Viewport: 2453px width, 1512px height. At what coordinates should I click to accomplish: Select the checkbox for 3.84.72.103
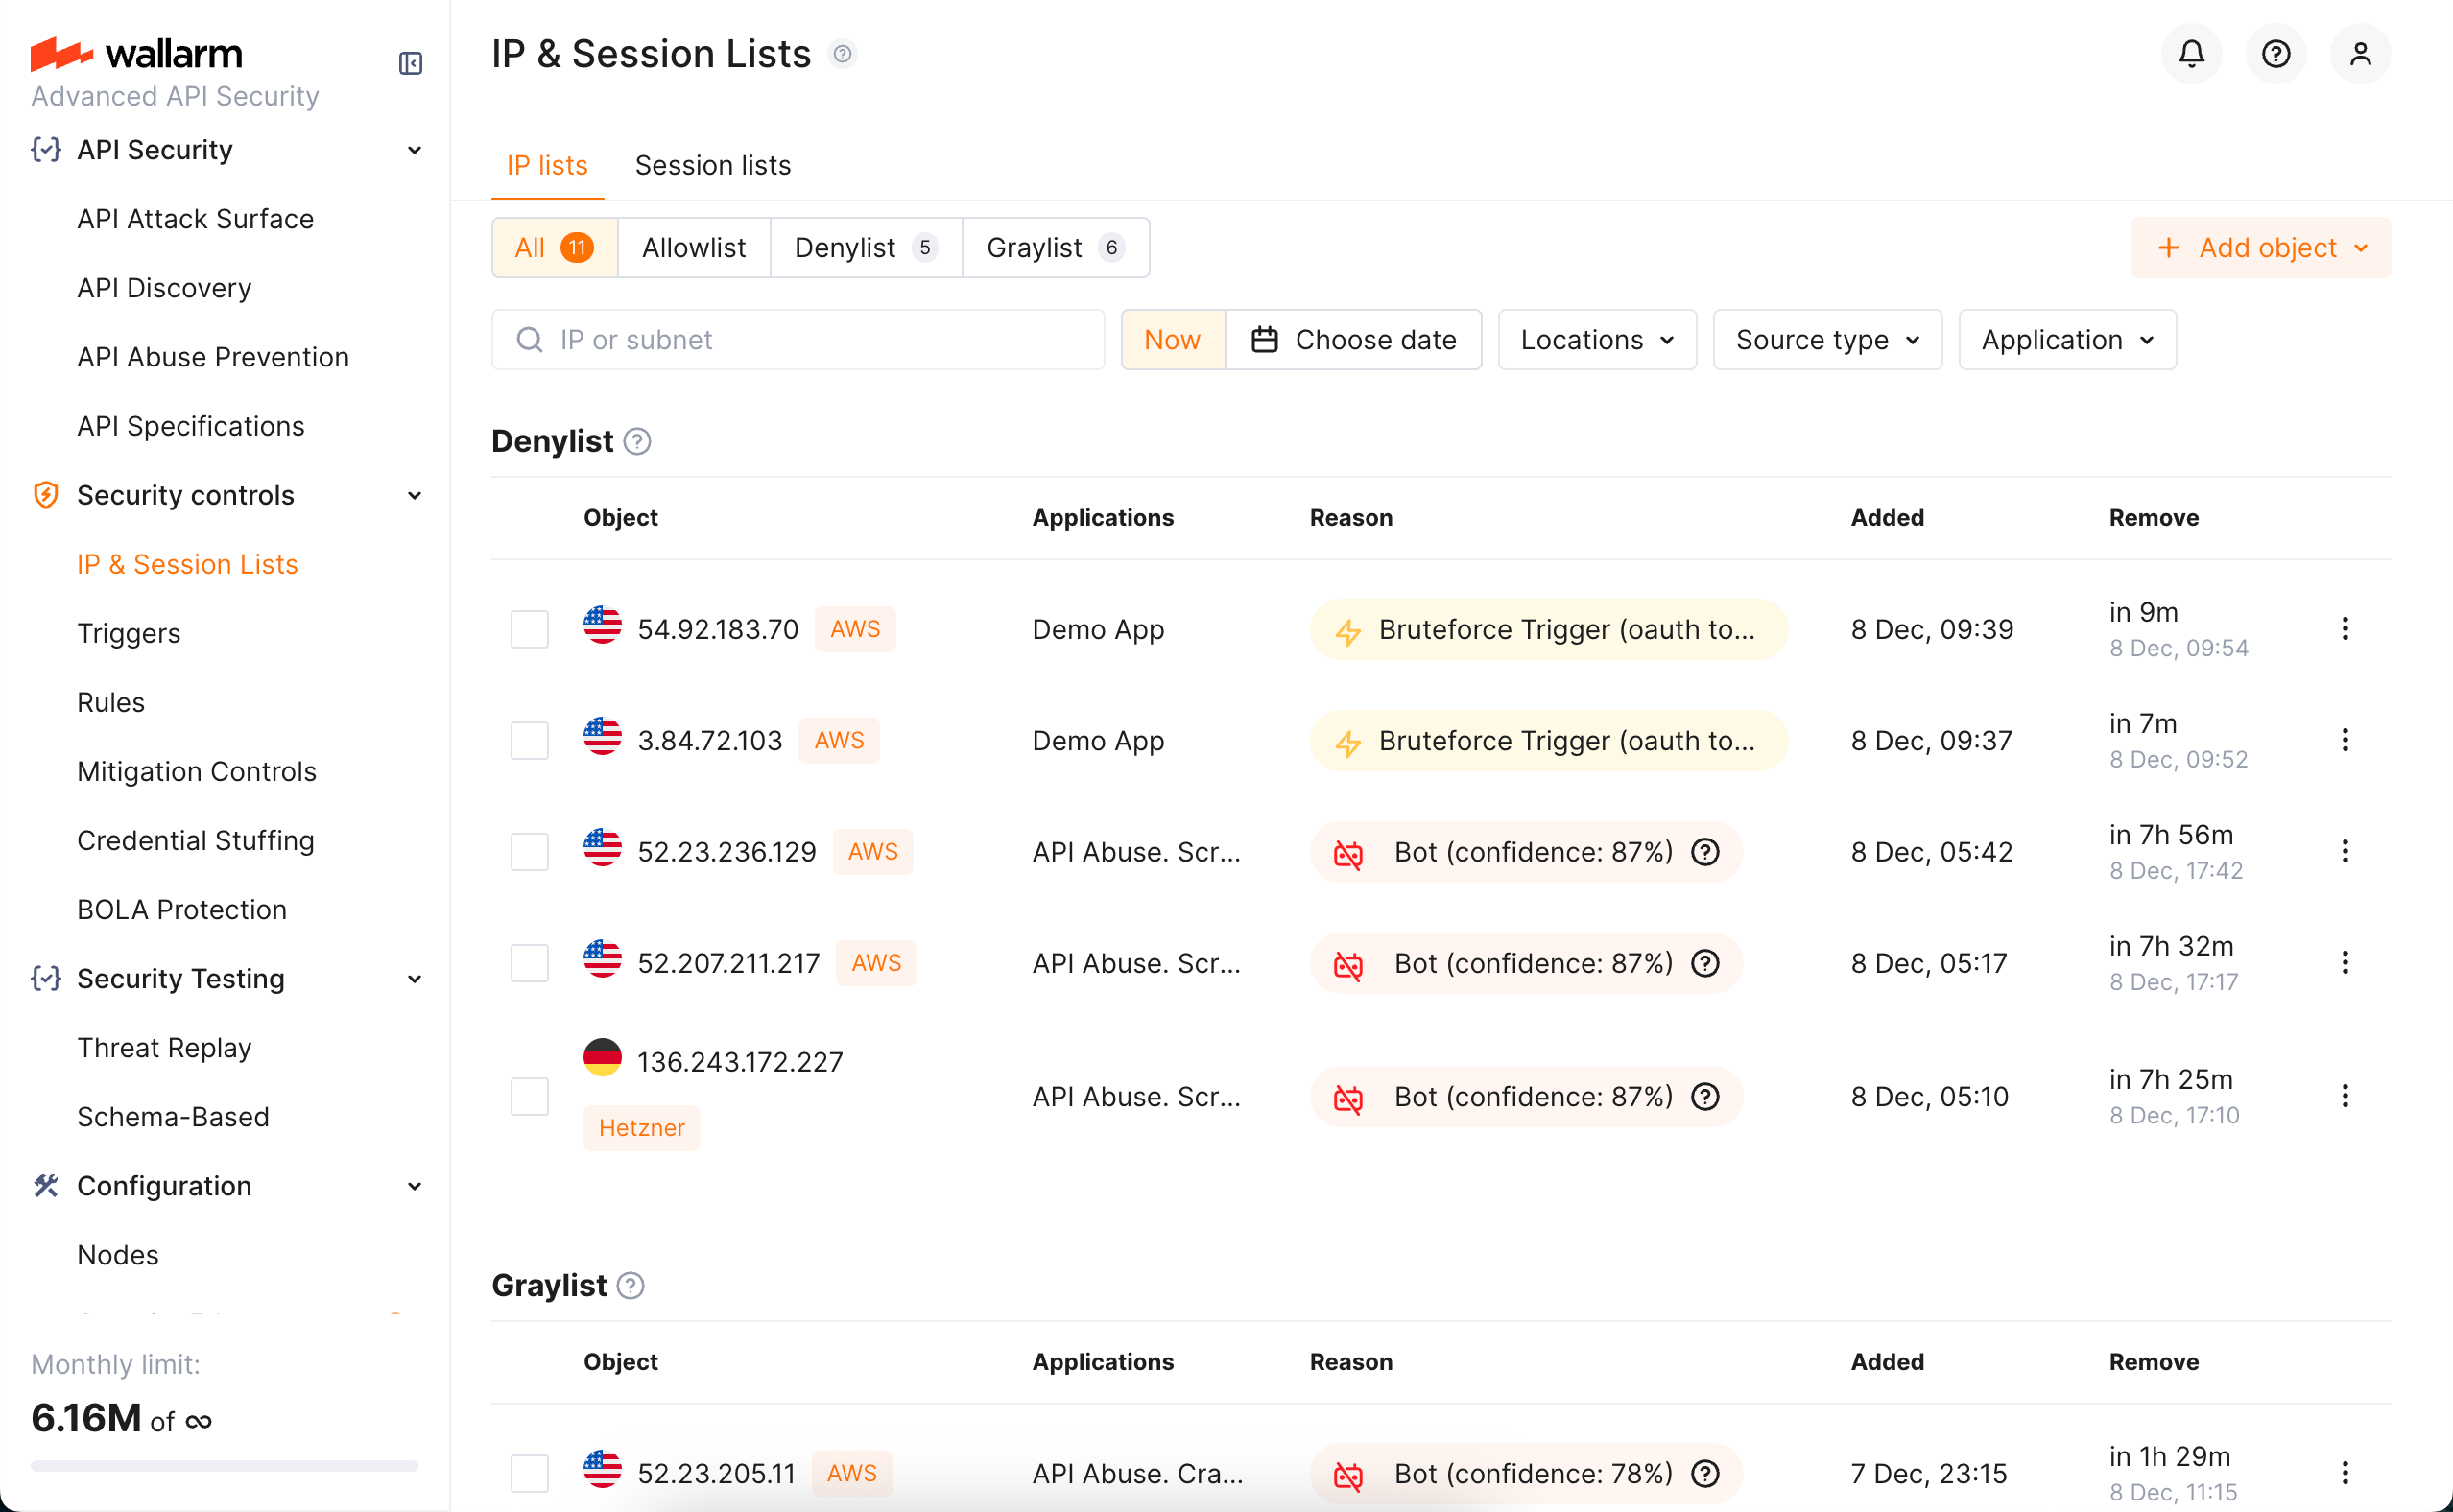click(529, 740)
